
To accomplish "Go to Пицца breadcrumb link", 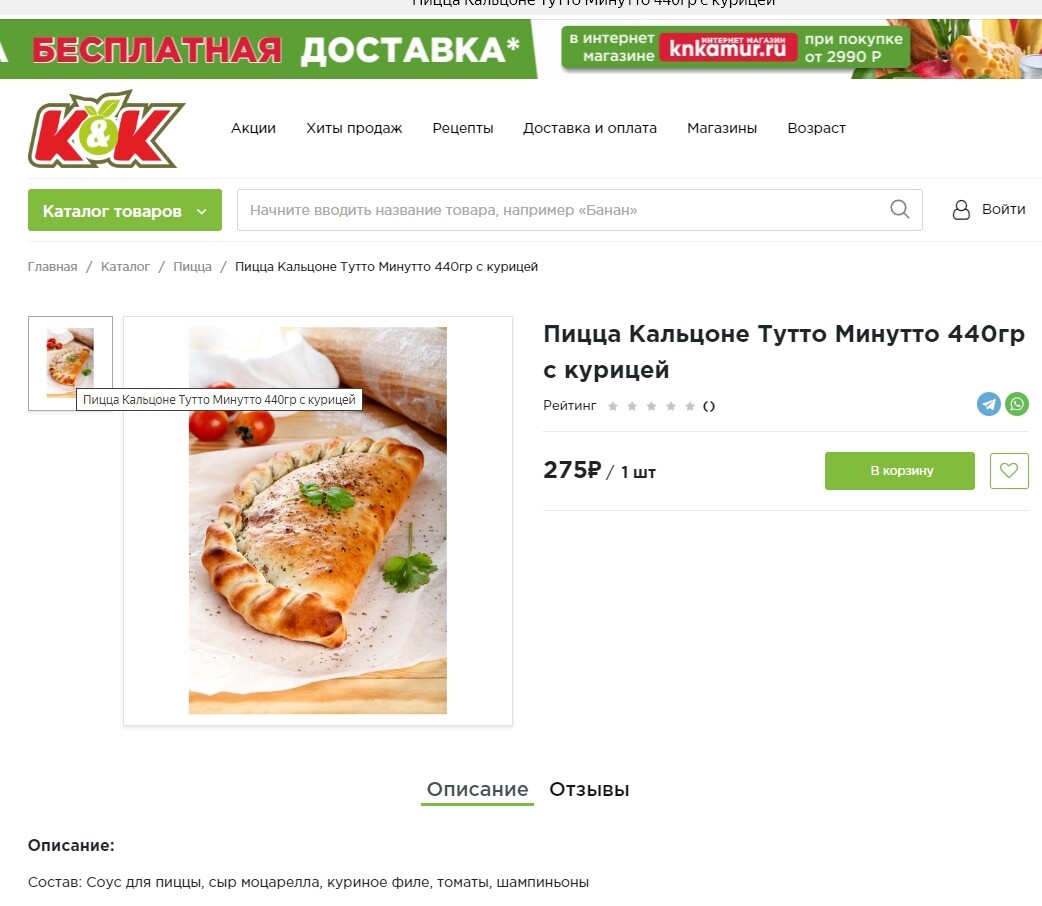I will coord(192,267).
